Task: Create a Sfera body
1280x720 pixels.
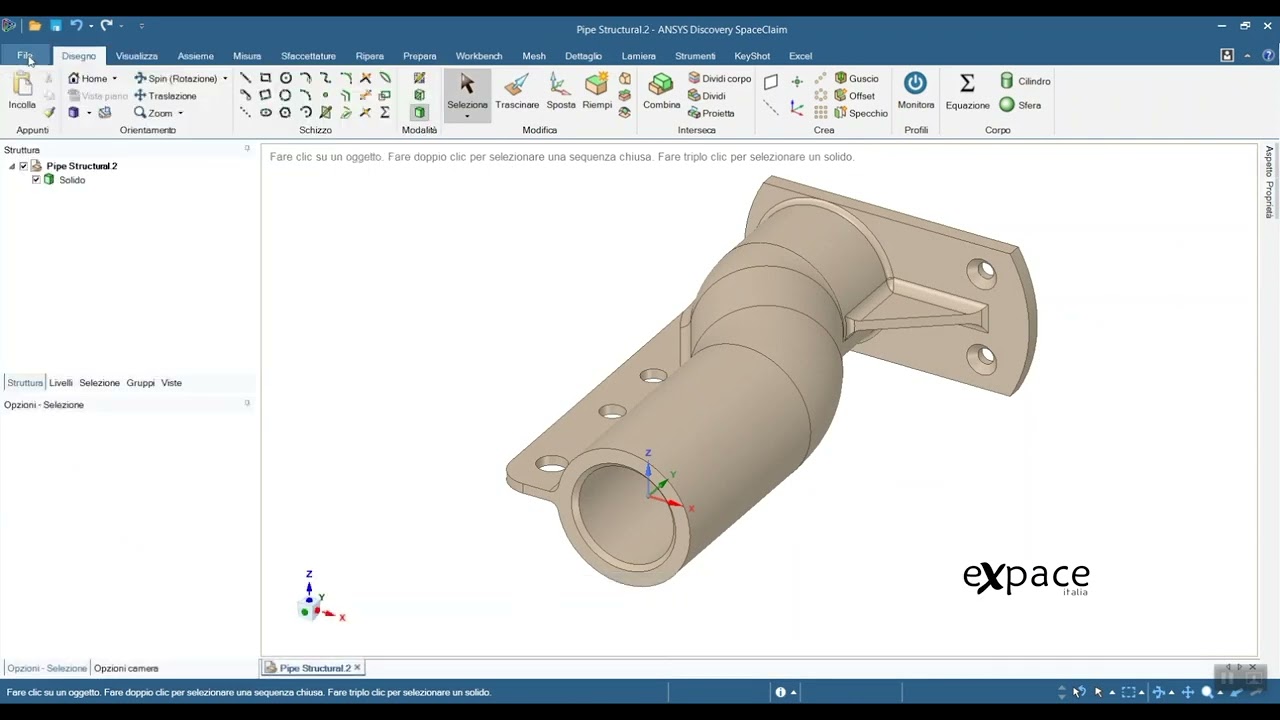Action: (1021, 105)
